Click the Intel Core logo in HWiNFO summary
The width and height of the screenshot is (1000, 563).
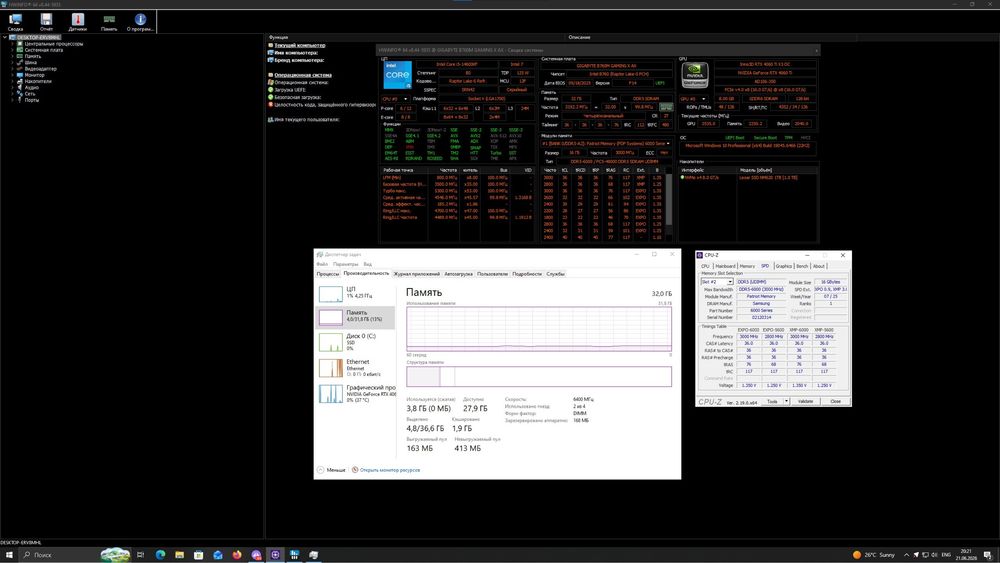[397, 75]
